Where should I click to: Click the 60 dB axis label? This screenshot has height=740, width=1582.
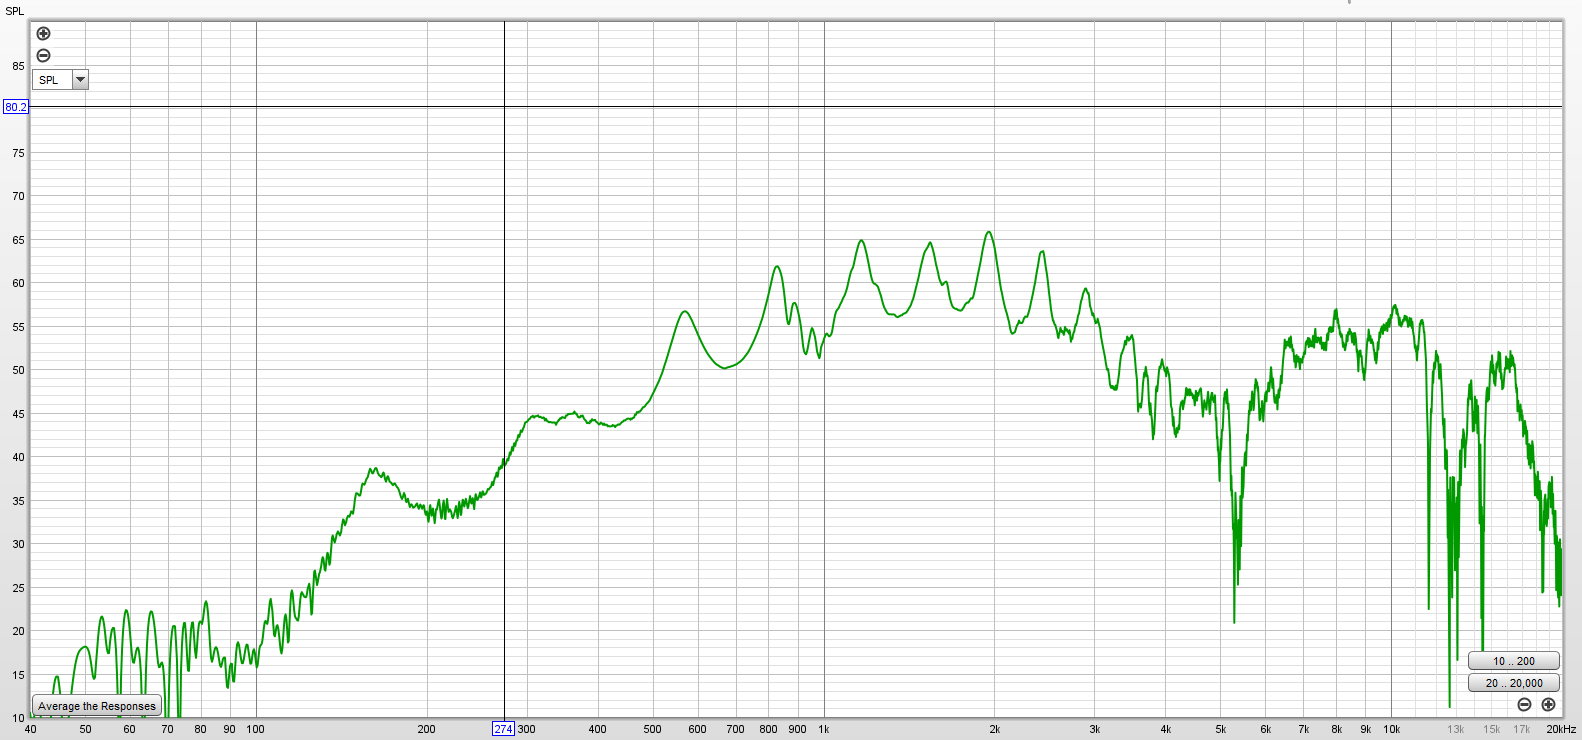[18, 283]
